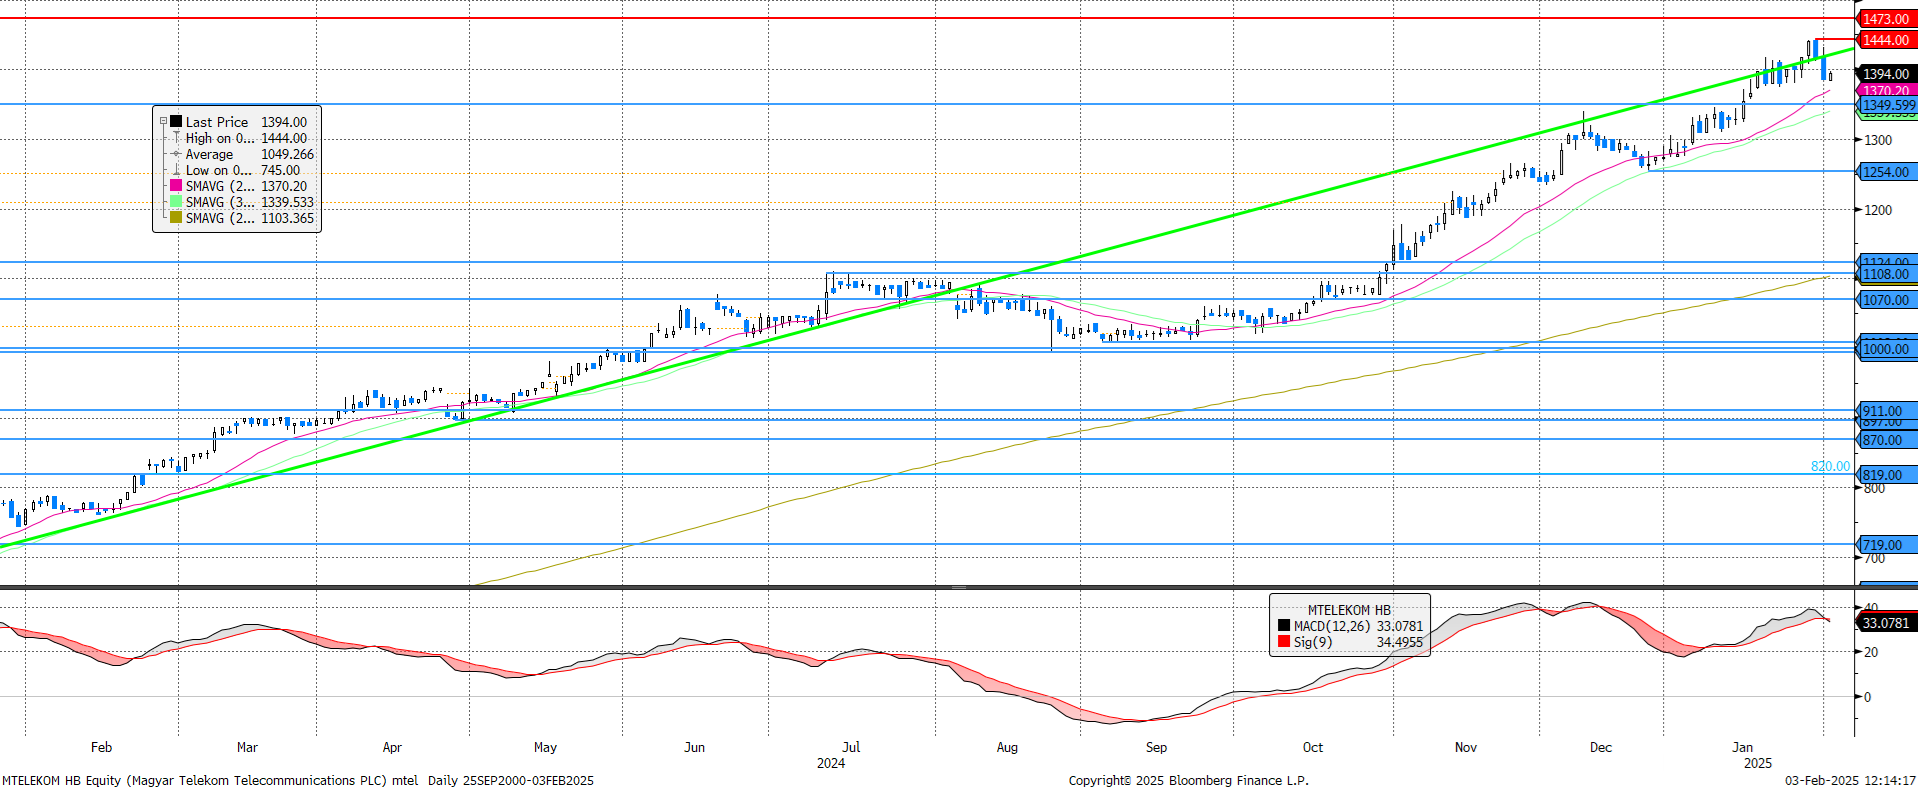Click the Sig(9) value 34.4955
The image size is (1918, 789).
click(1400, 642)
